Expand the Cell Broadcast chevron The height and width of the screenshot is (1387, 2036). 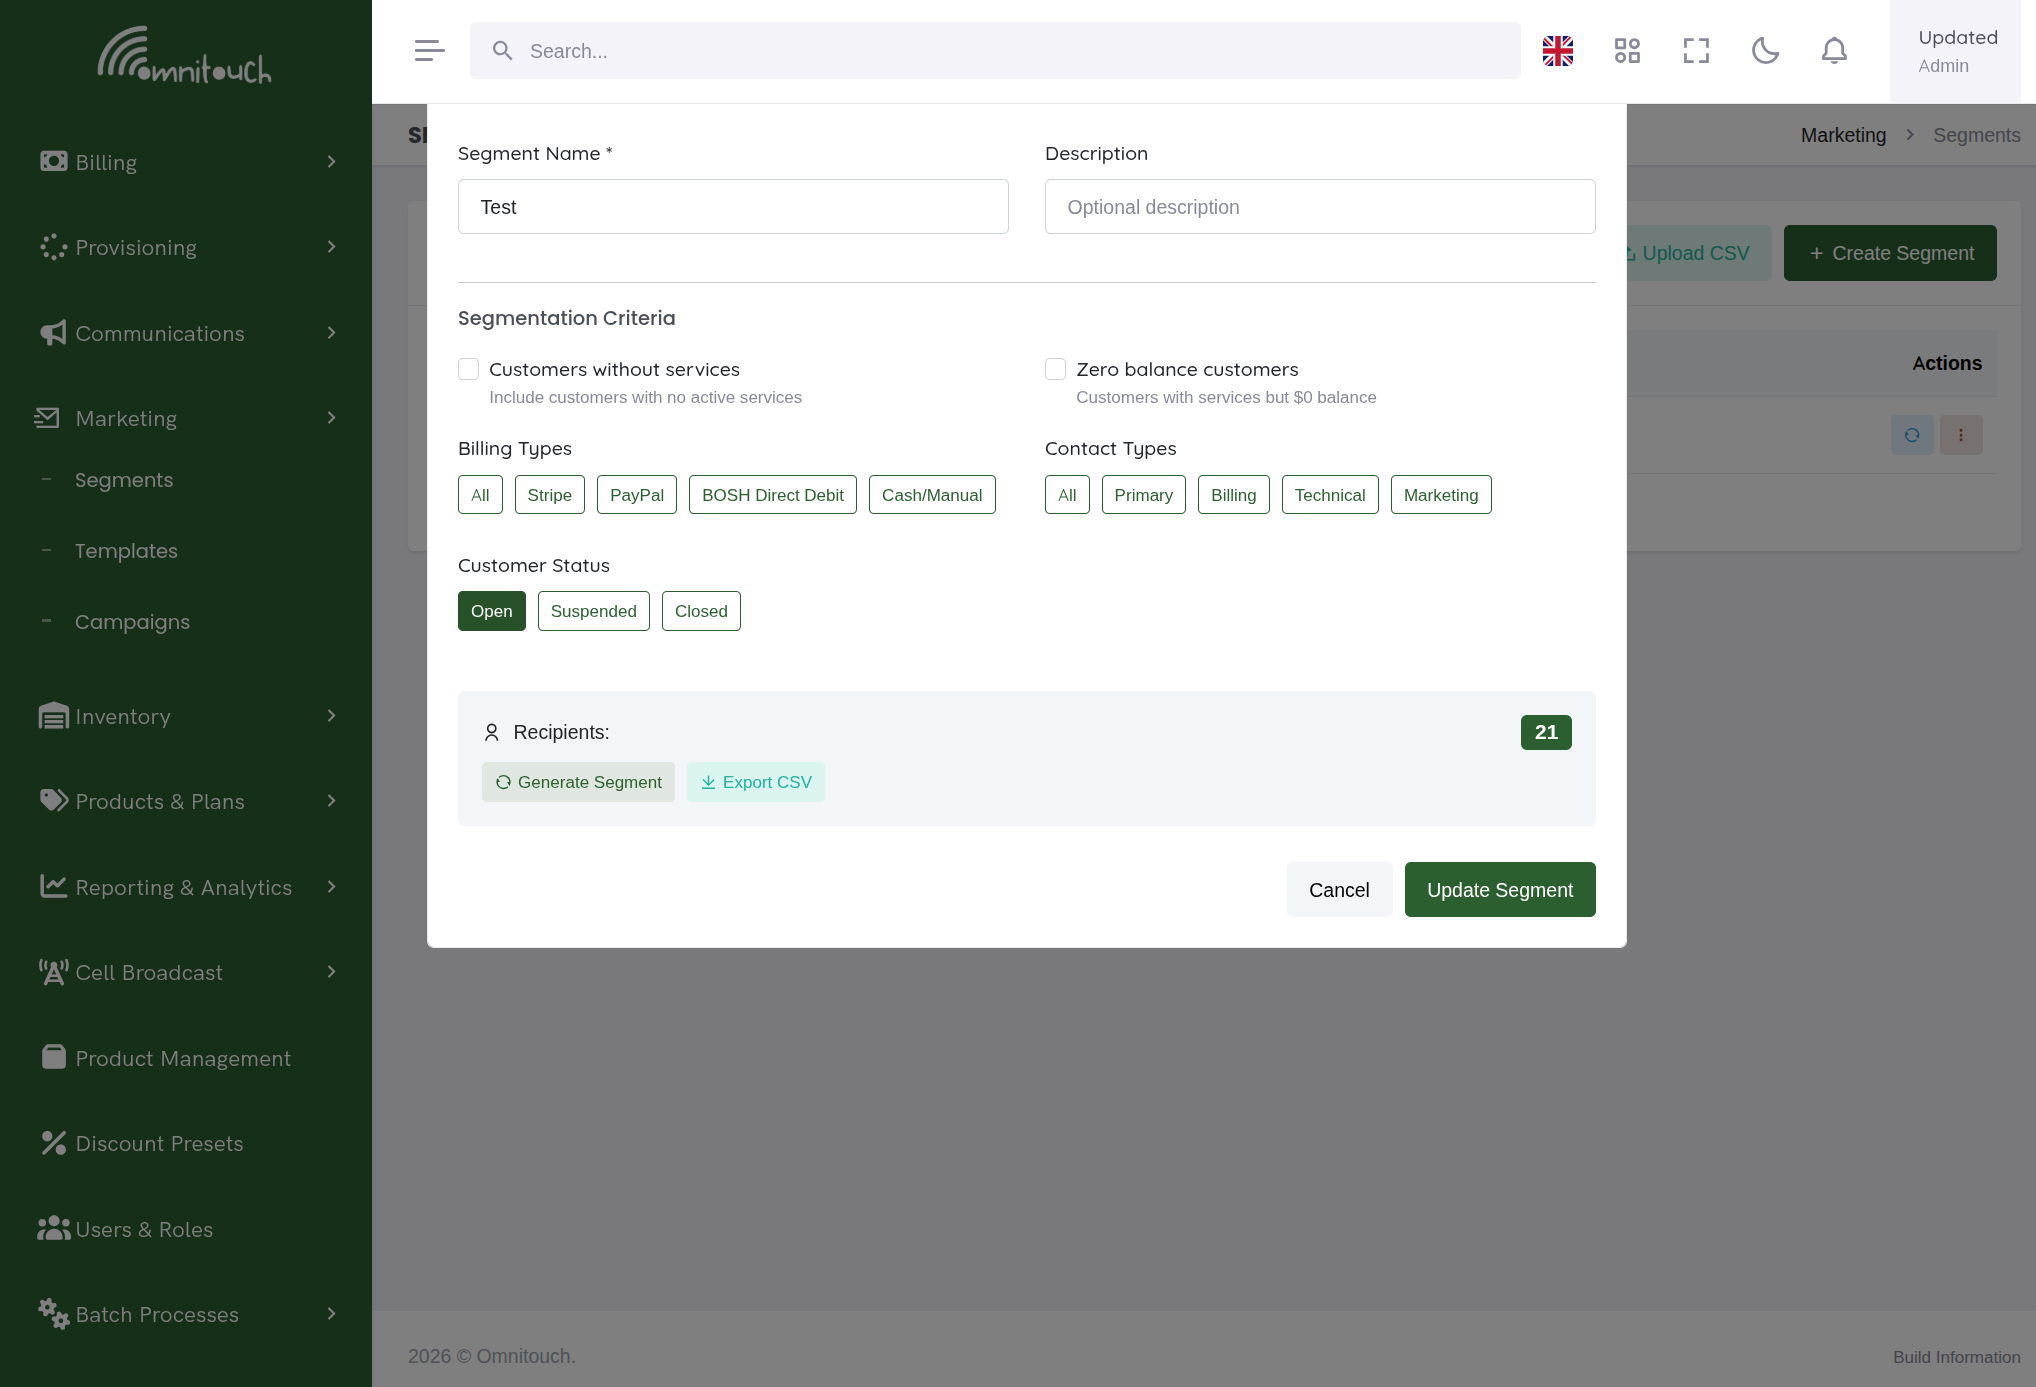tap(332, 972)
